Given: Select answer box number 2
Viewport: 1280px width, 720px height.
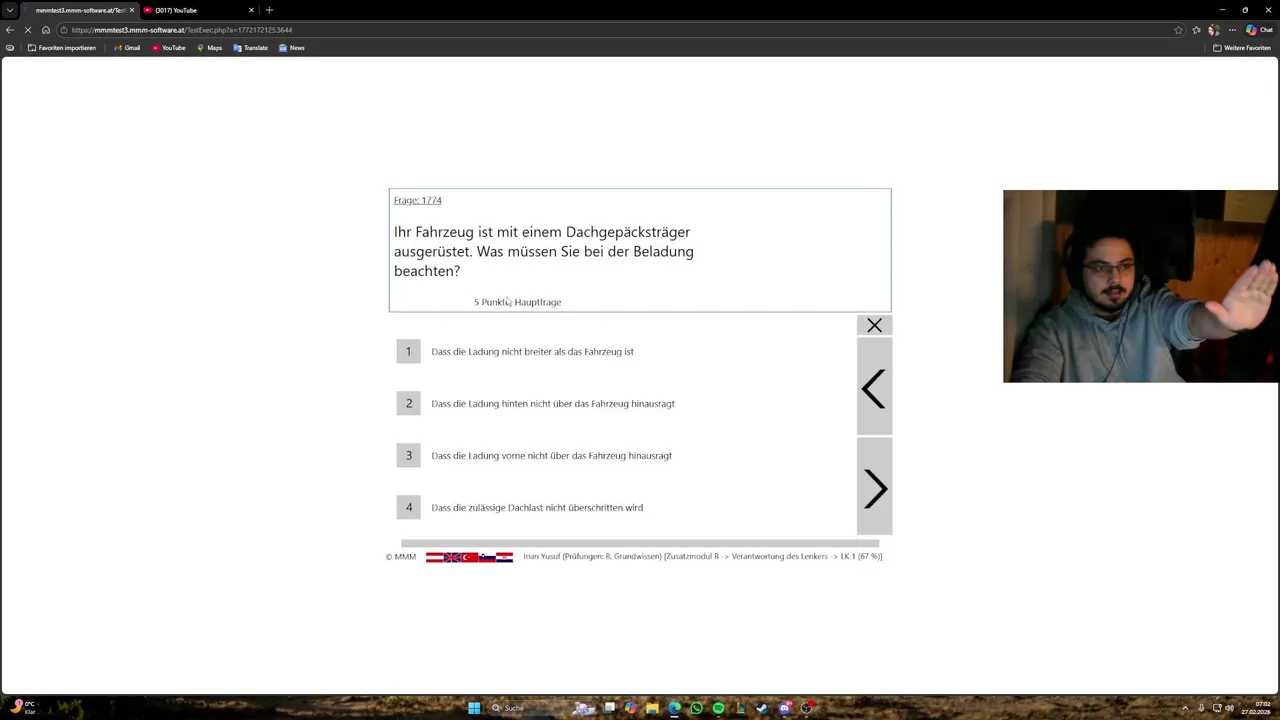Looking at the screenshot, I should coord(408,403).
